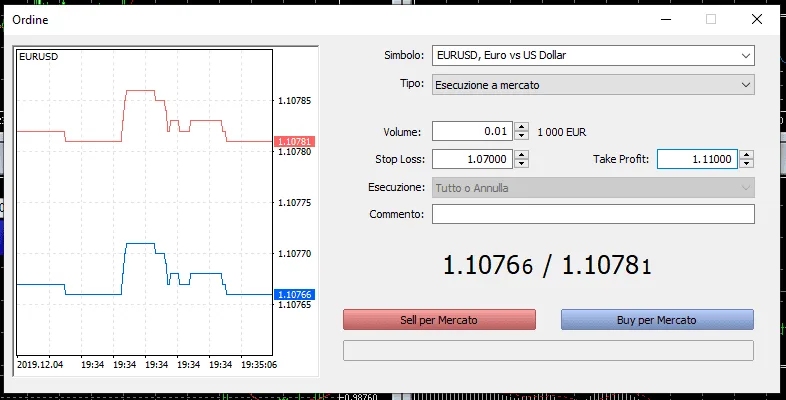786x400 pixels.
Task: Decrease Stop Loss with down arrow
Action: pyautogui.click(x=521, y=163)
